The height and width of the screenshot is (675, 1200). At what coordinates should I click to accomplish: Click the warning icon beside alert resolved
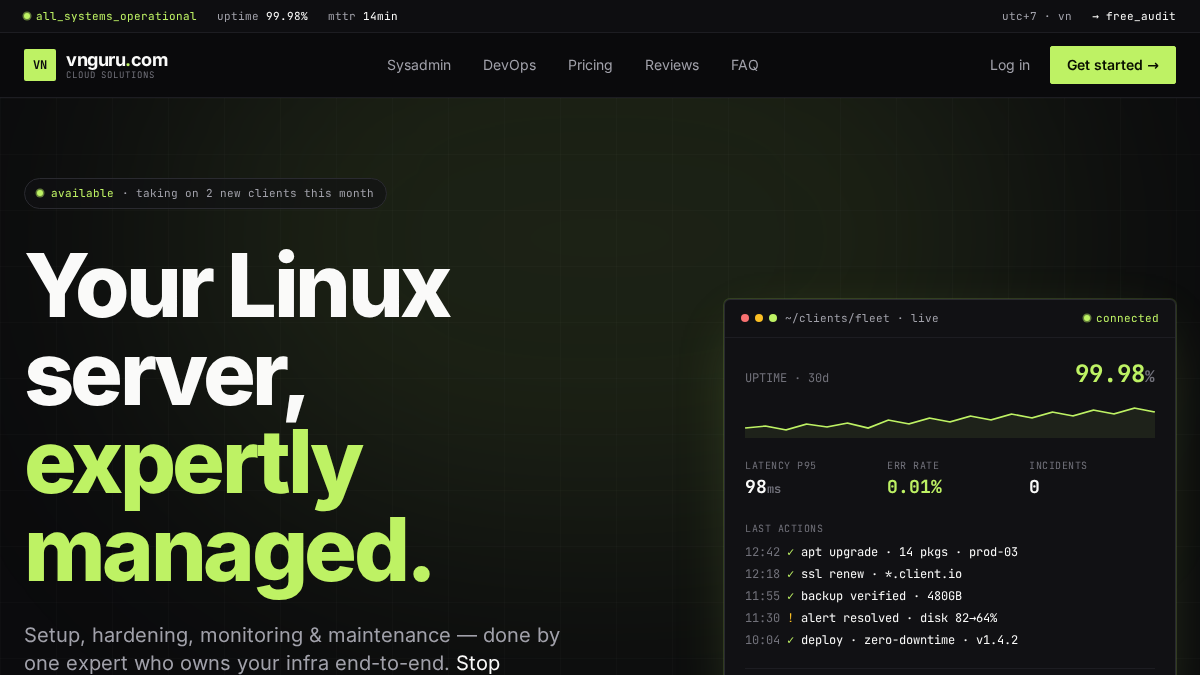tap(790, 618)
